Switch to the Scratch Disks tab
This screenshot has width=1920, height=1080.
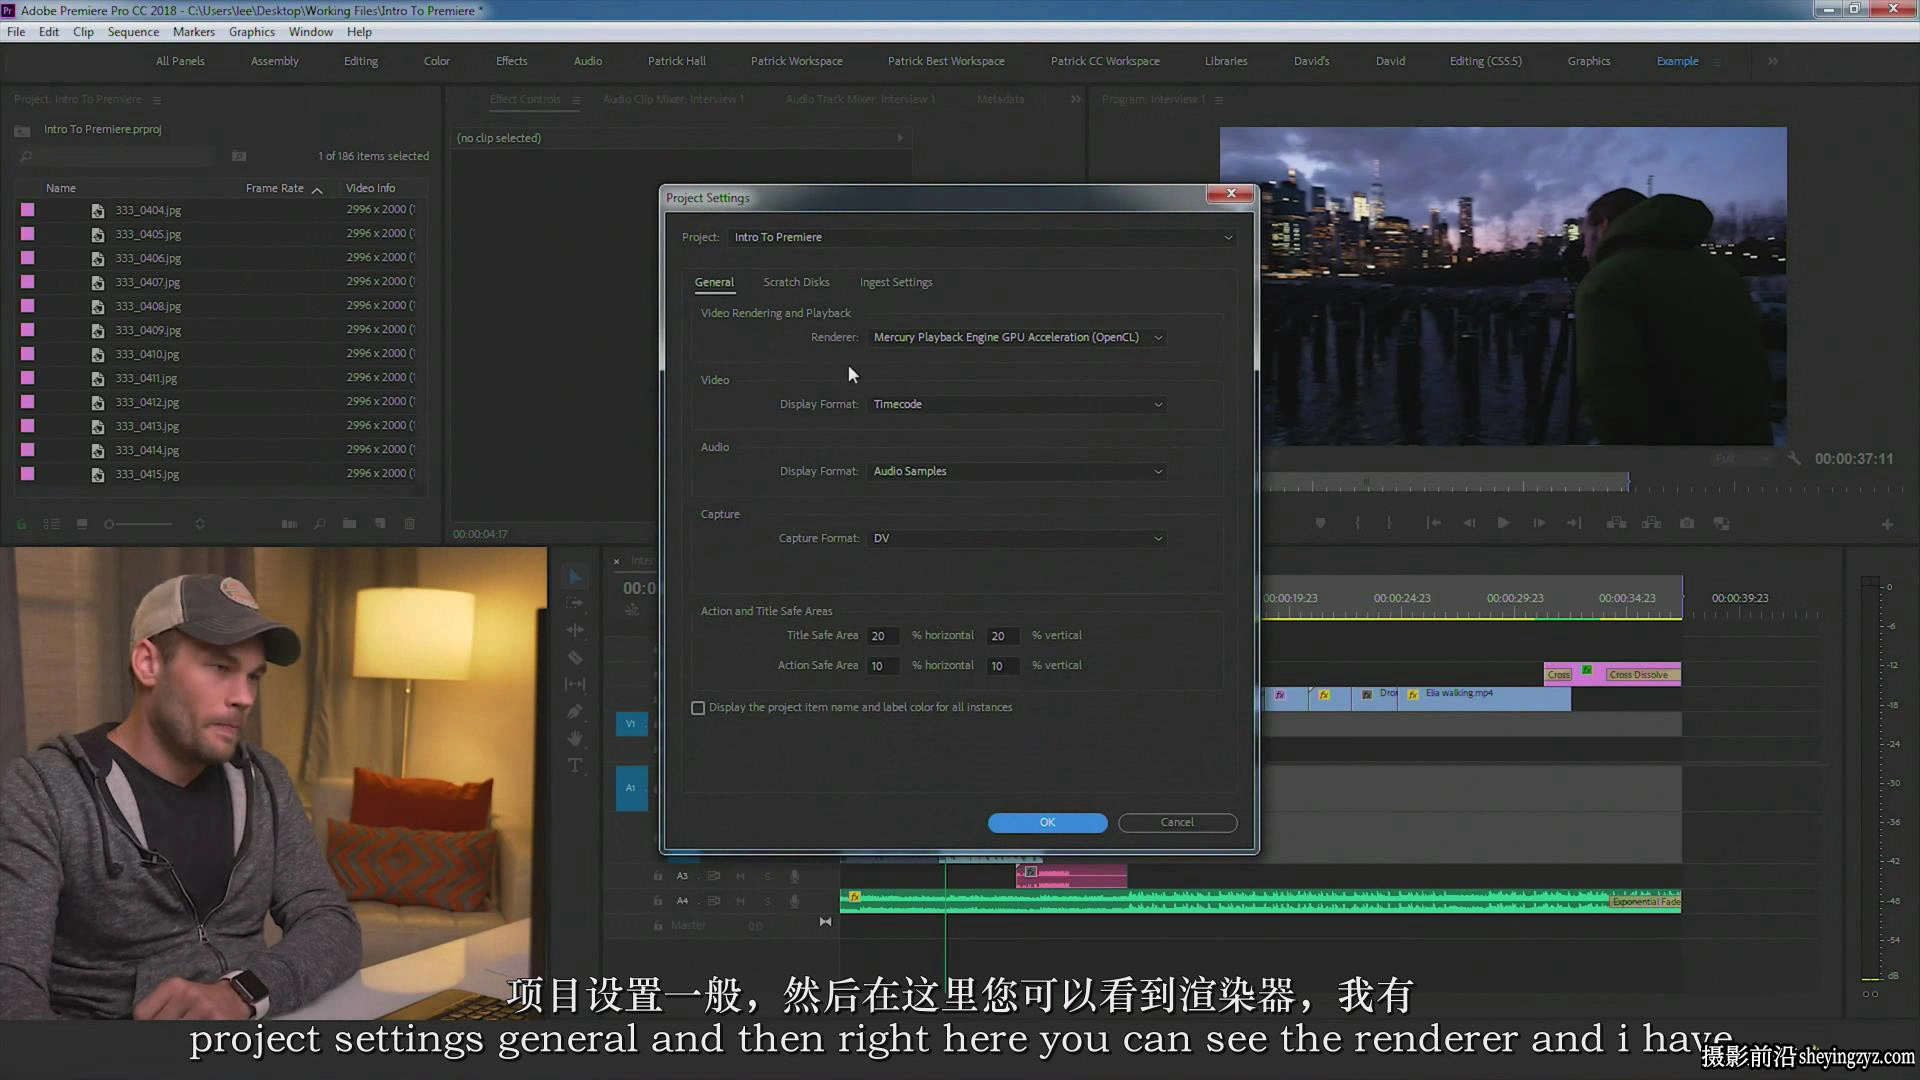click(796, 283)
